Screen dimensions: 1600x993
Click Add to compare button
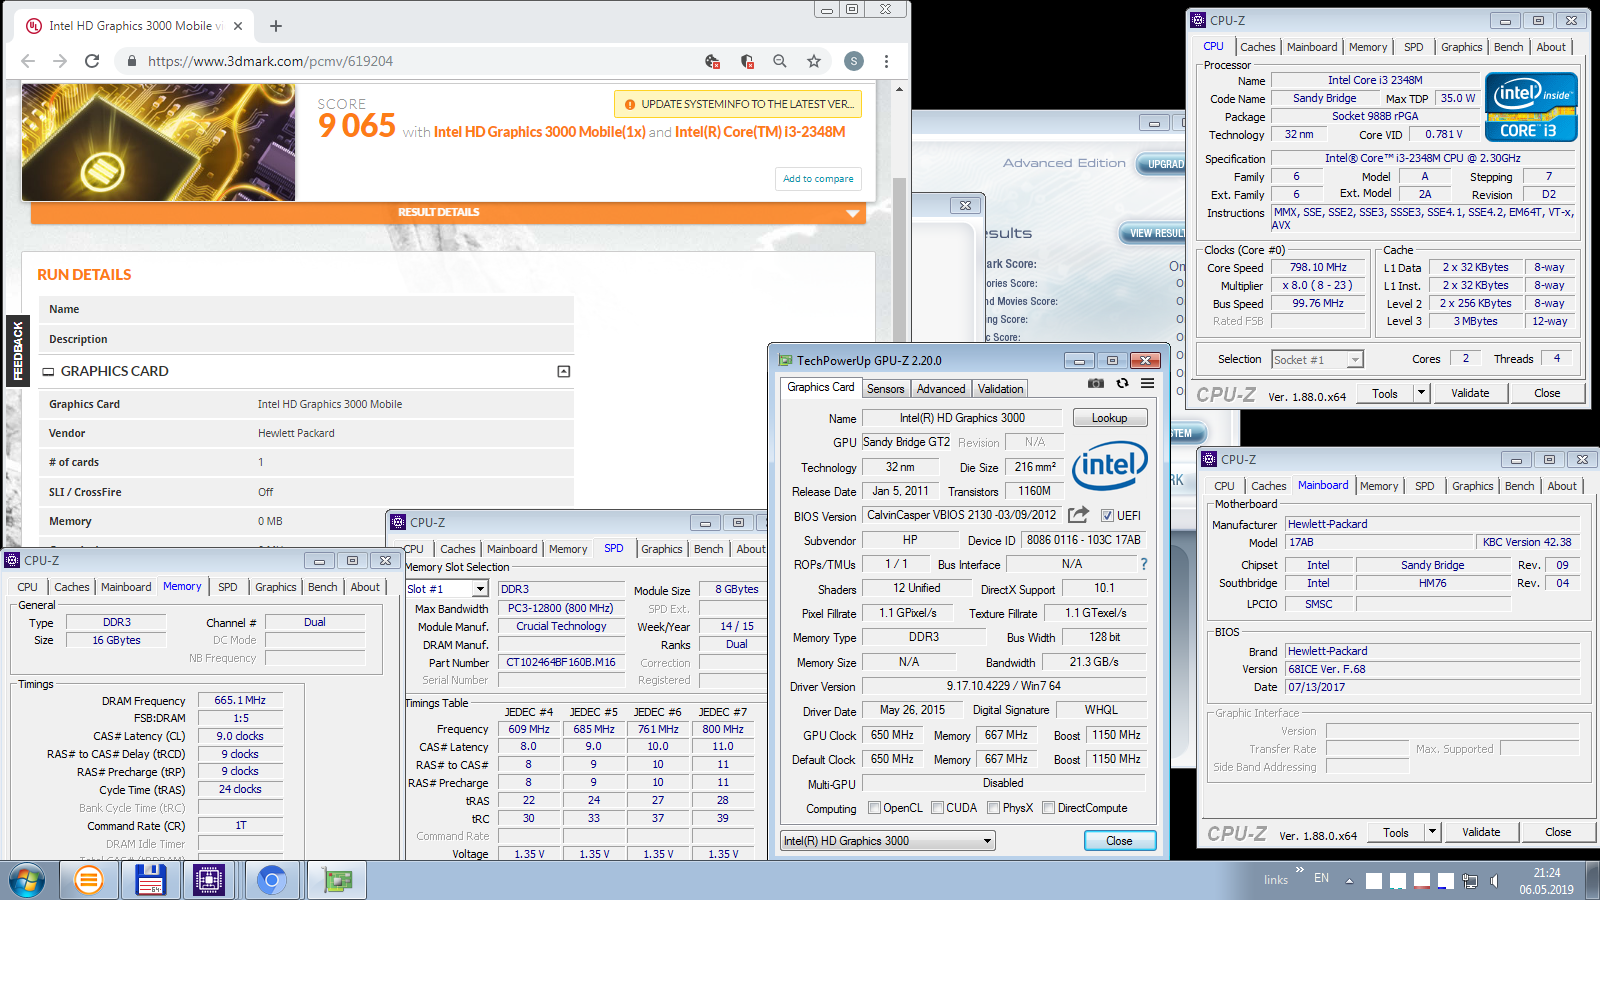818,179
